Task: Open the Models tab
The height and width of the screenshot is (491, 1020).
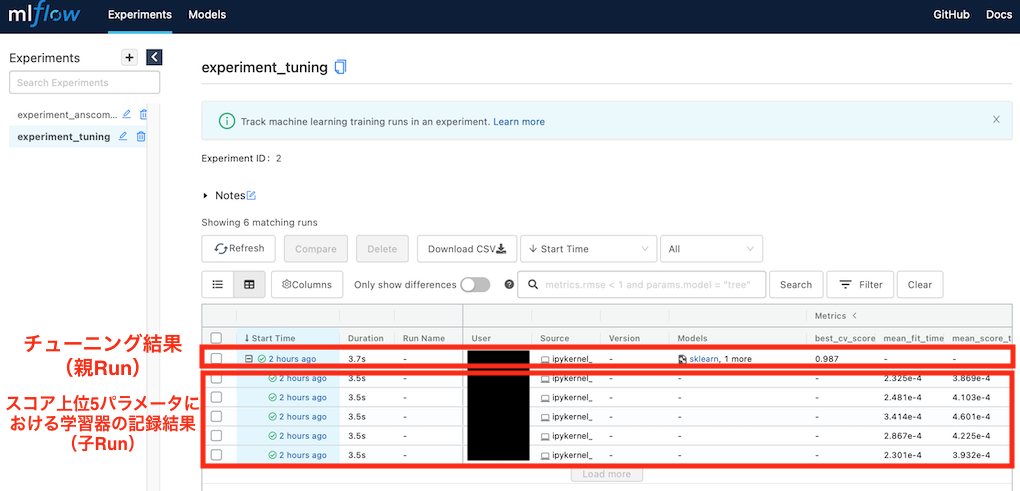Action: tap(207, 15)
